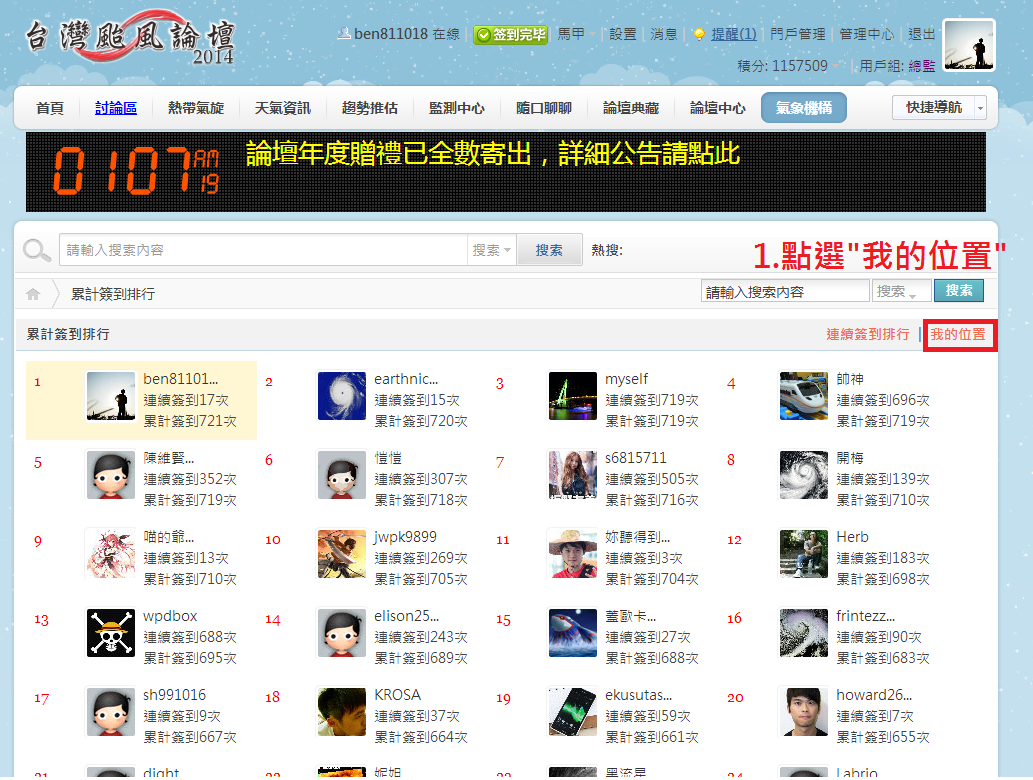
Task: Open the 搜索 dropdown in breadcrumb search
Action: [x=901, y=291]
